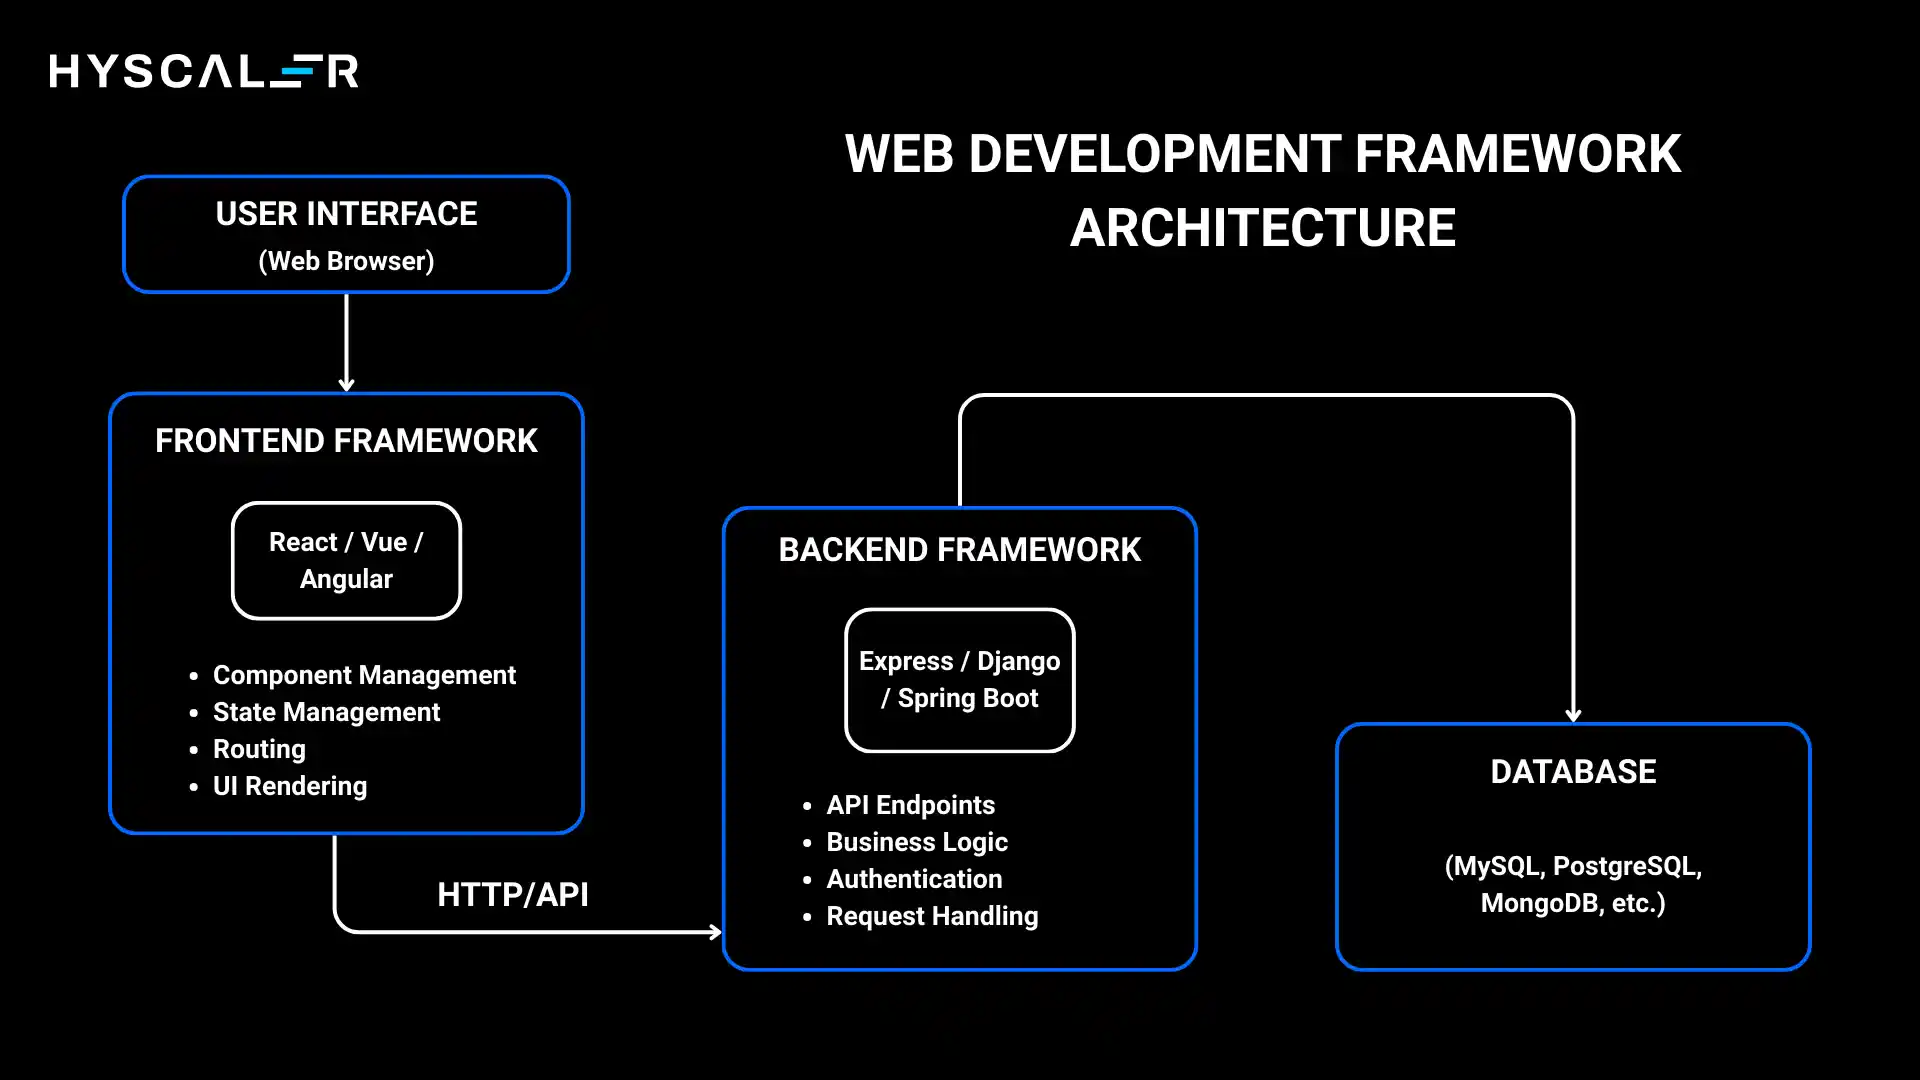Screen dimensions: 1920x1080
Task: Open the Routing list entry
Action: [258, 749]
